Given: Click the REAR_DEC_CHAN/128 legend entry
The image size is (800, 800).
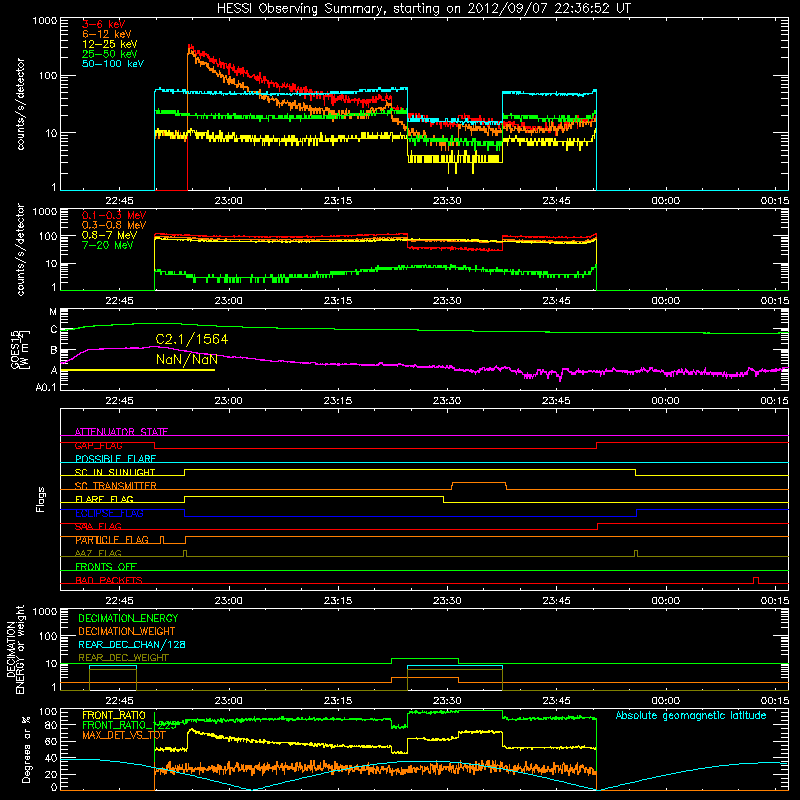Looking at the screenshot, I should [x=132, y=645].
